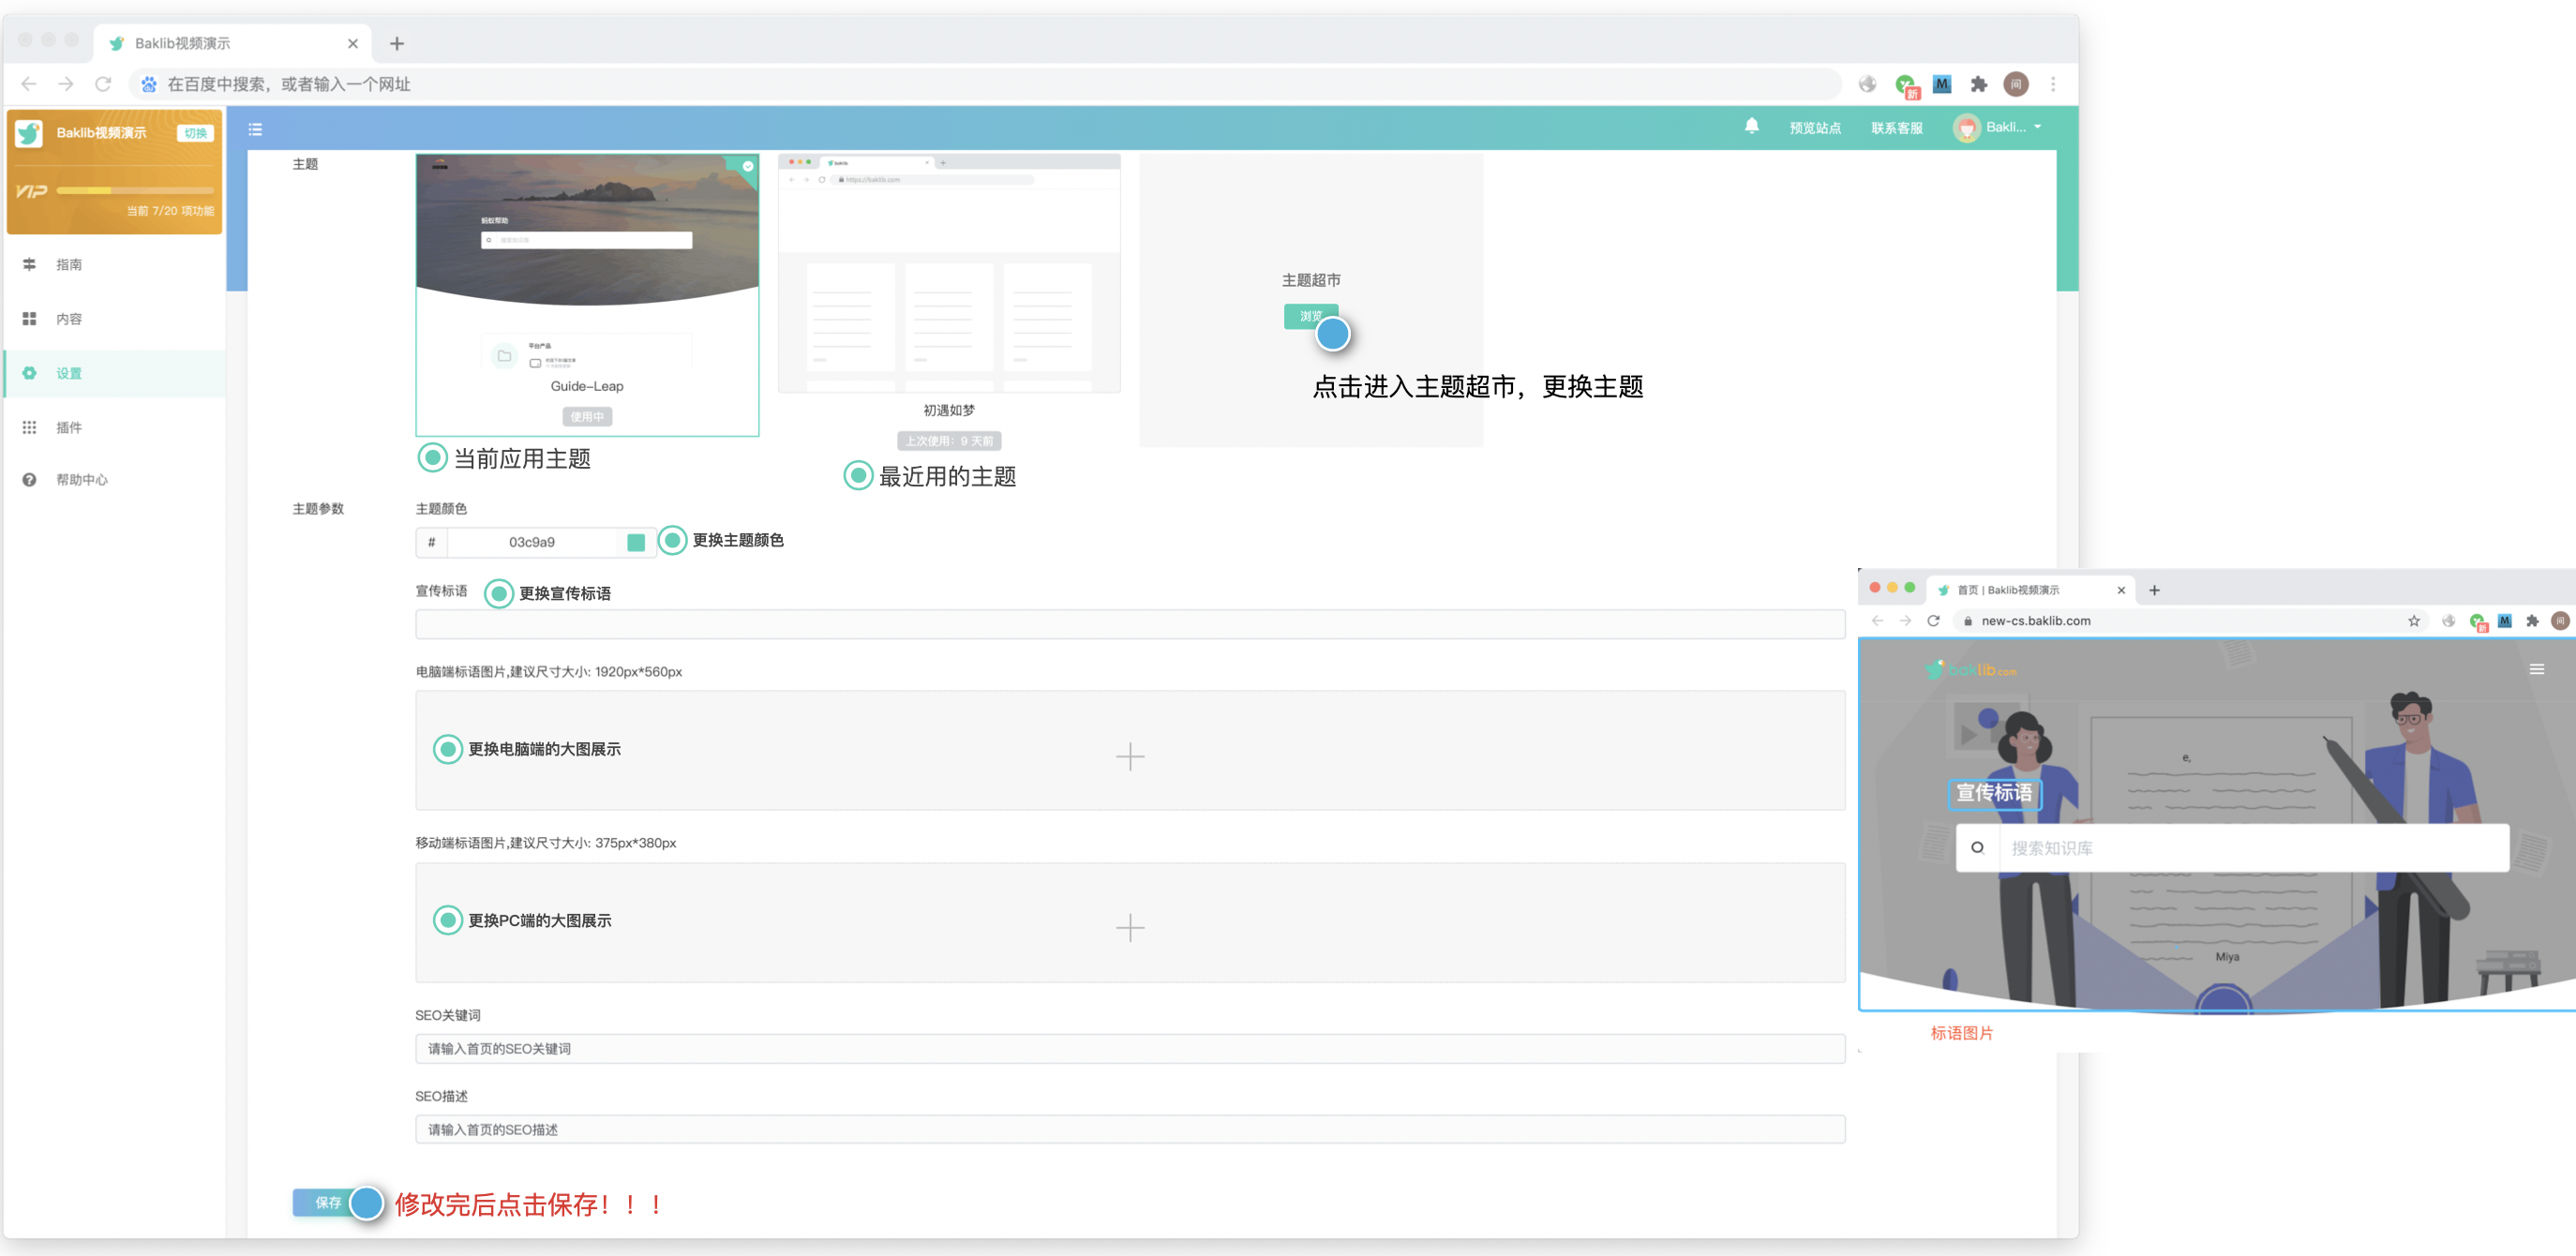
Task: Open extensions puzzle icon in second browser window
Action: point(2532,620)
